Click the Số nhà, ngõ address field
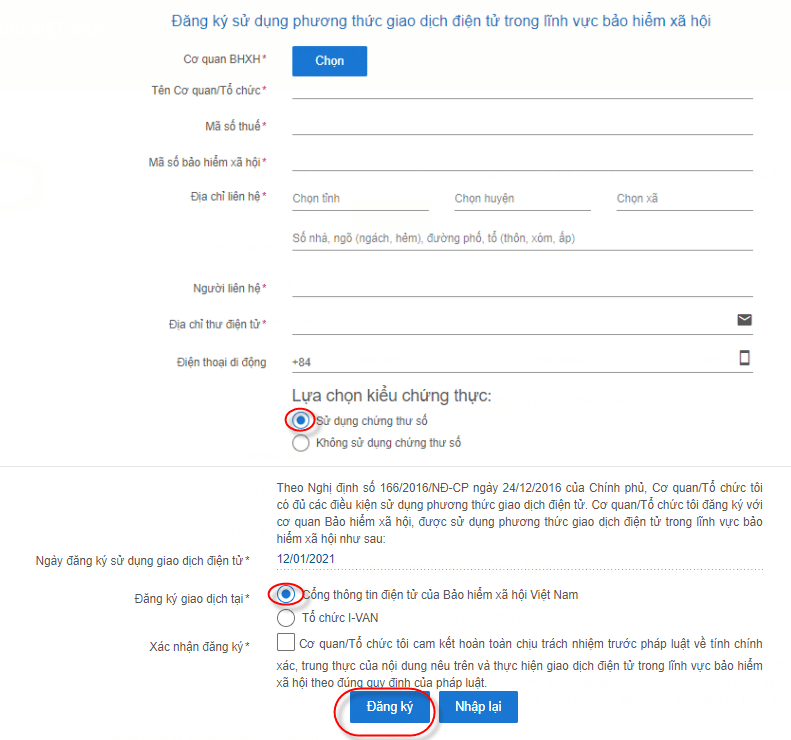 click(522, 239)
